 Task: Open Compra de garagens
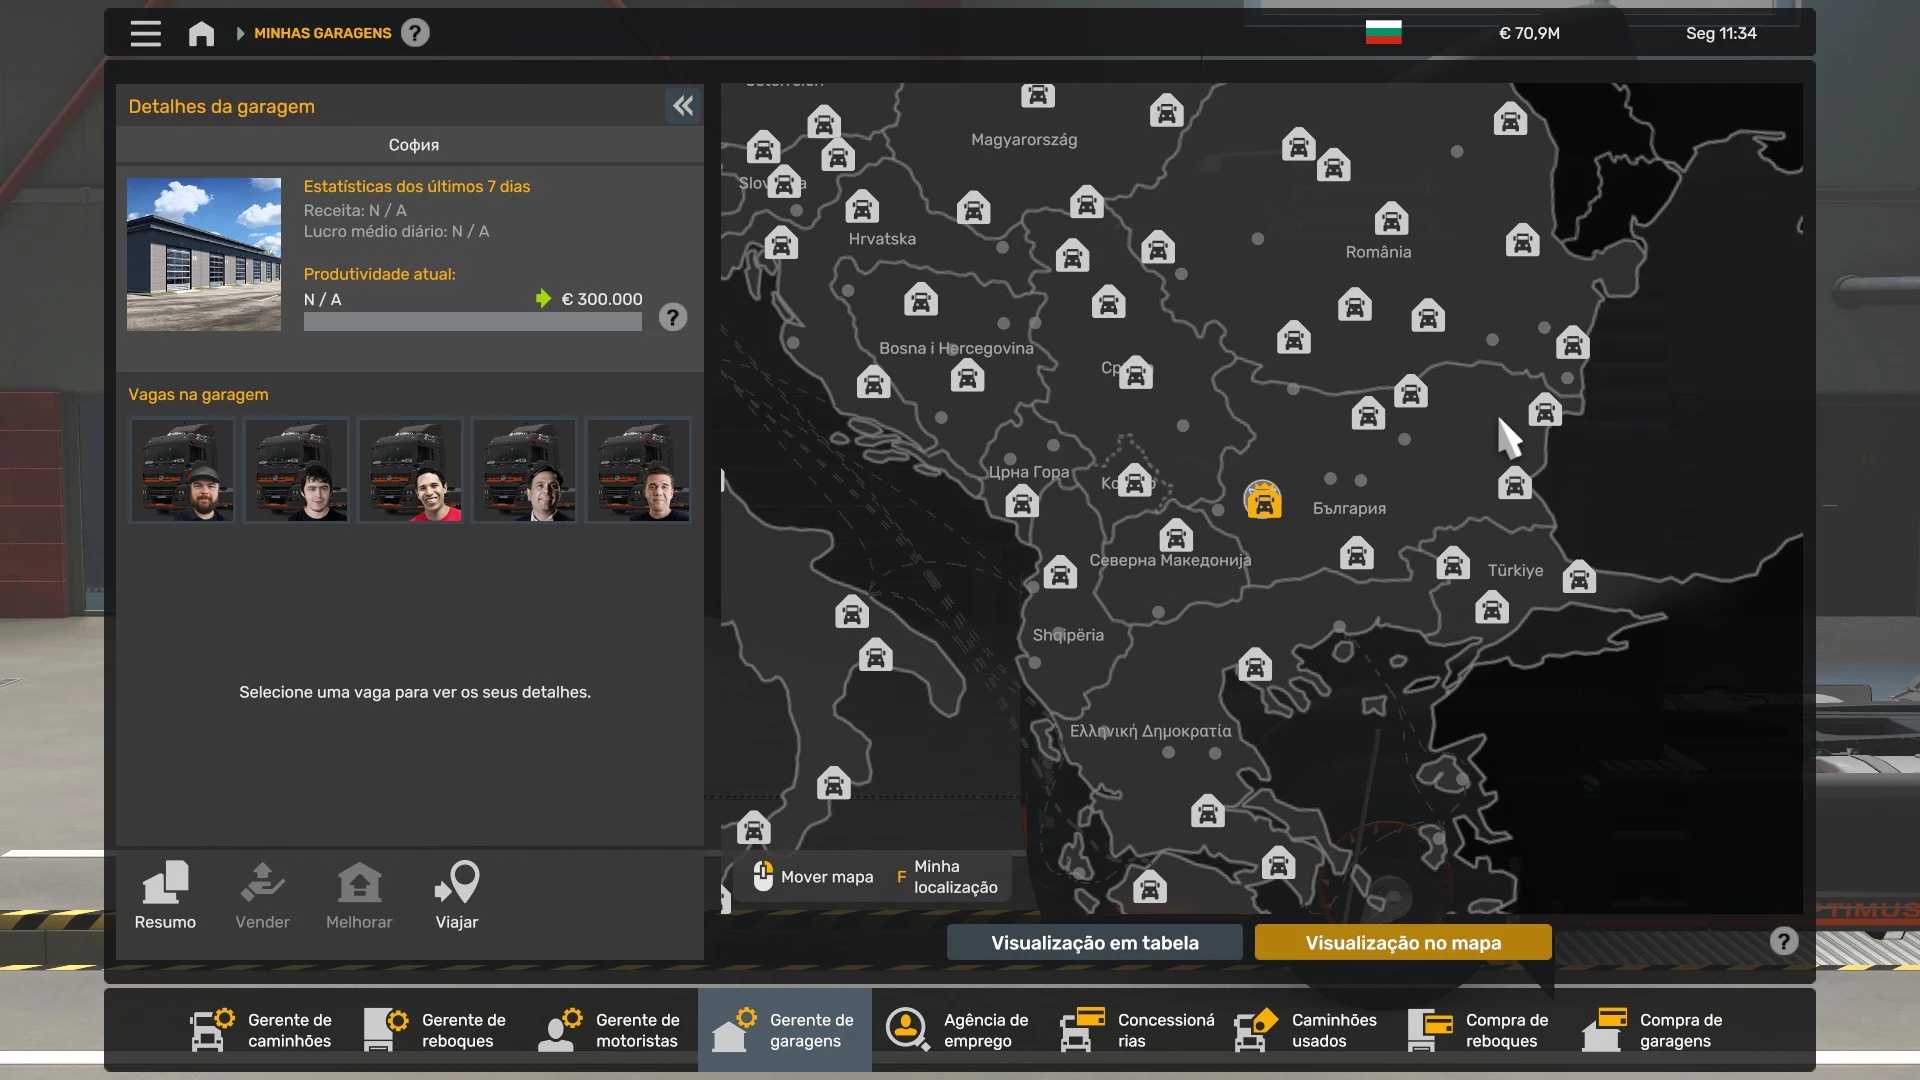1654,1030
